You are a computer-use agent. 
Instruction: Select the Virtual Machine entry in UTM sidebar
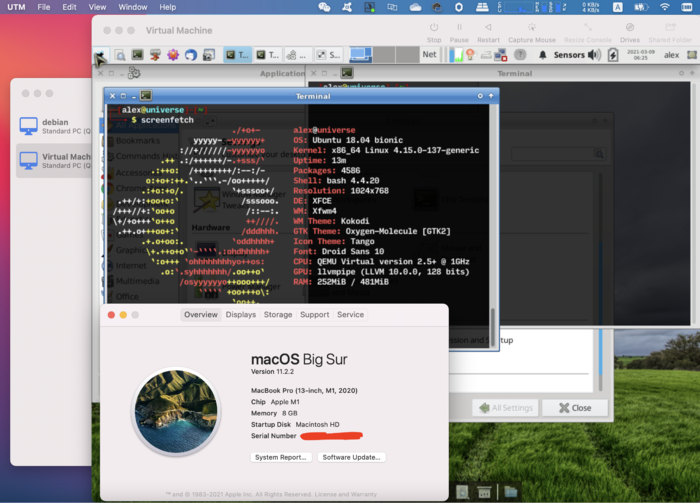[x=54, y=161]
